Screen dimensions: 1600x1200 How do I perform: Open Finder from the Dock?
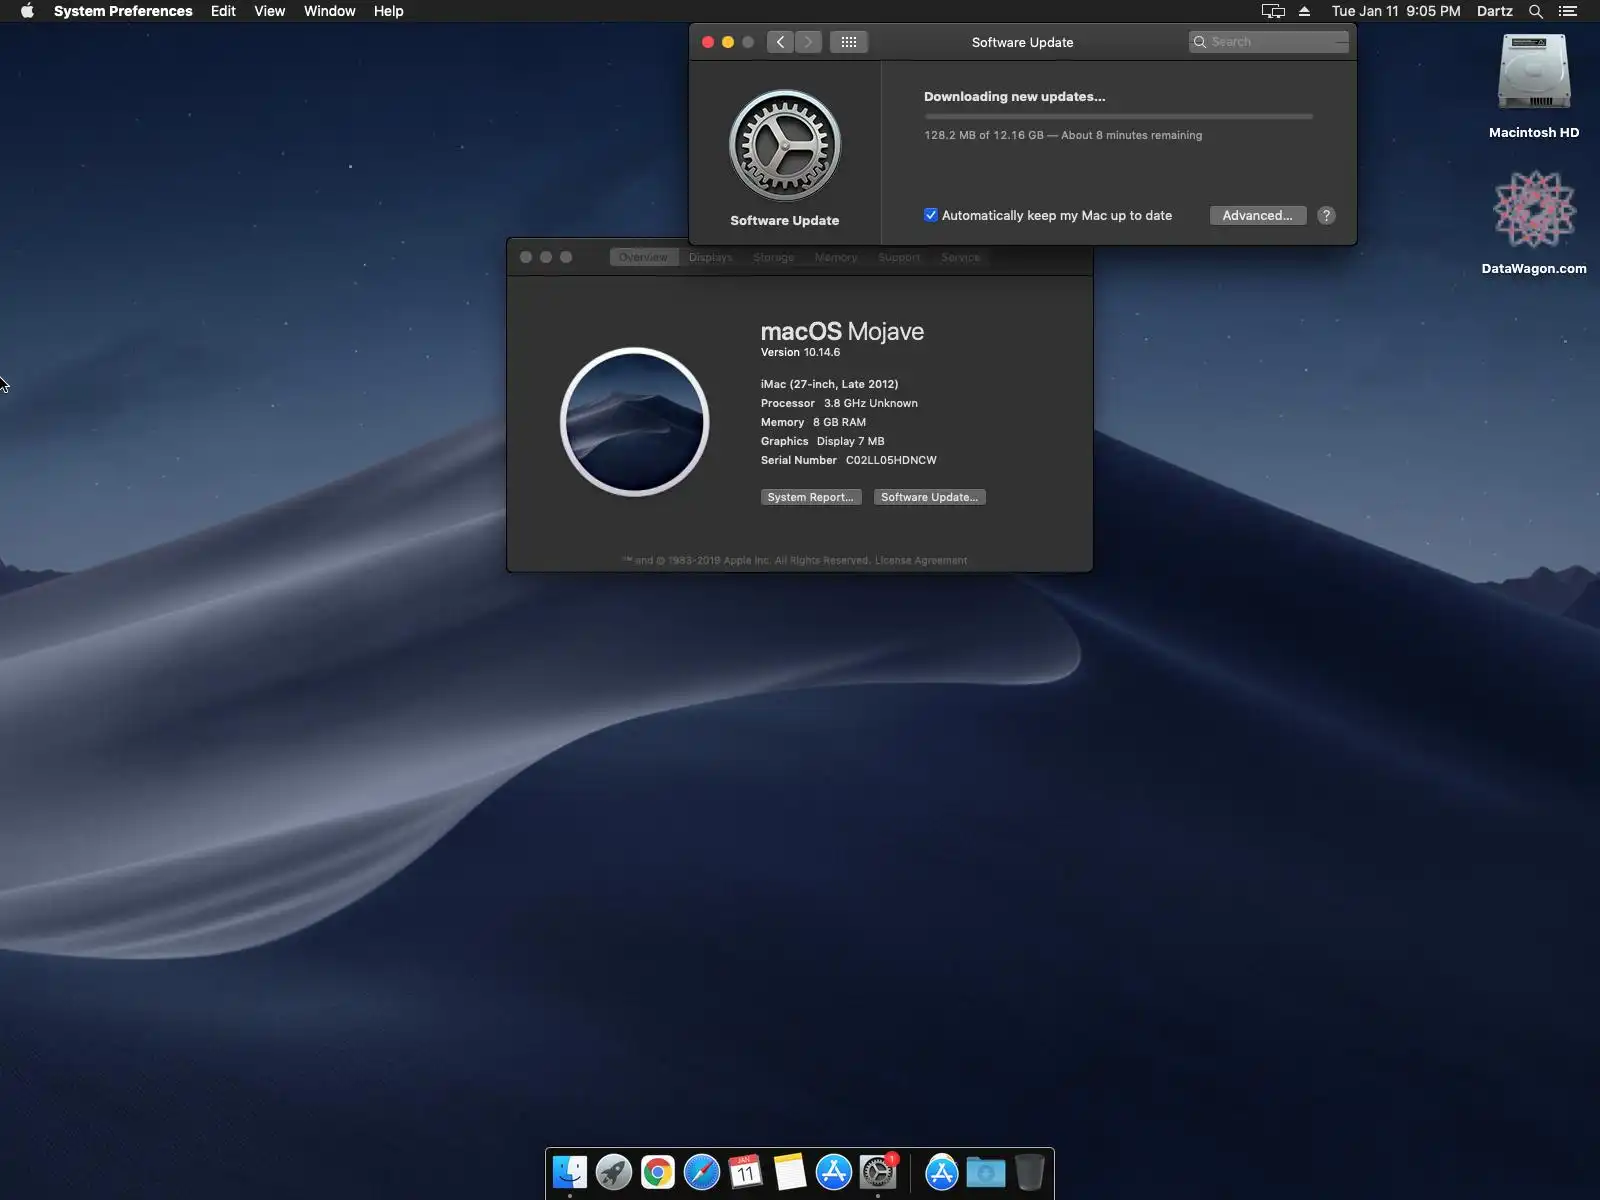[x=570, y=1172]
